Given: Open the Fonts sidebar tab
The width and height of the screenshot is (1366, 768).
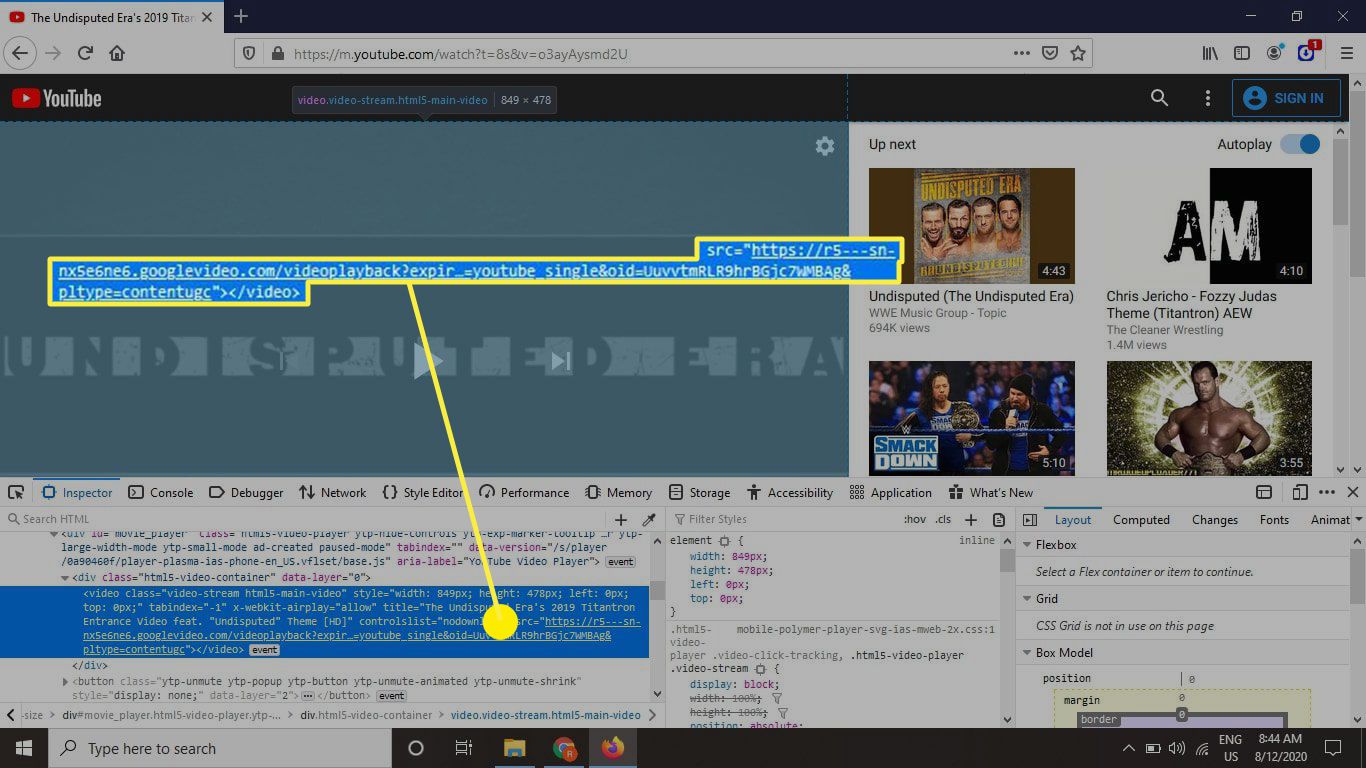Looking at the screenshot, I should coord(1274,520).
